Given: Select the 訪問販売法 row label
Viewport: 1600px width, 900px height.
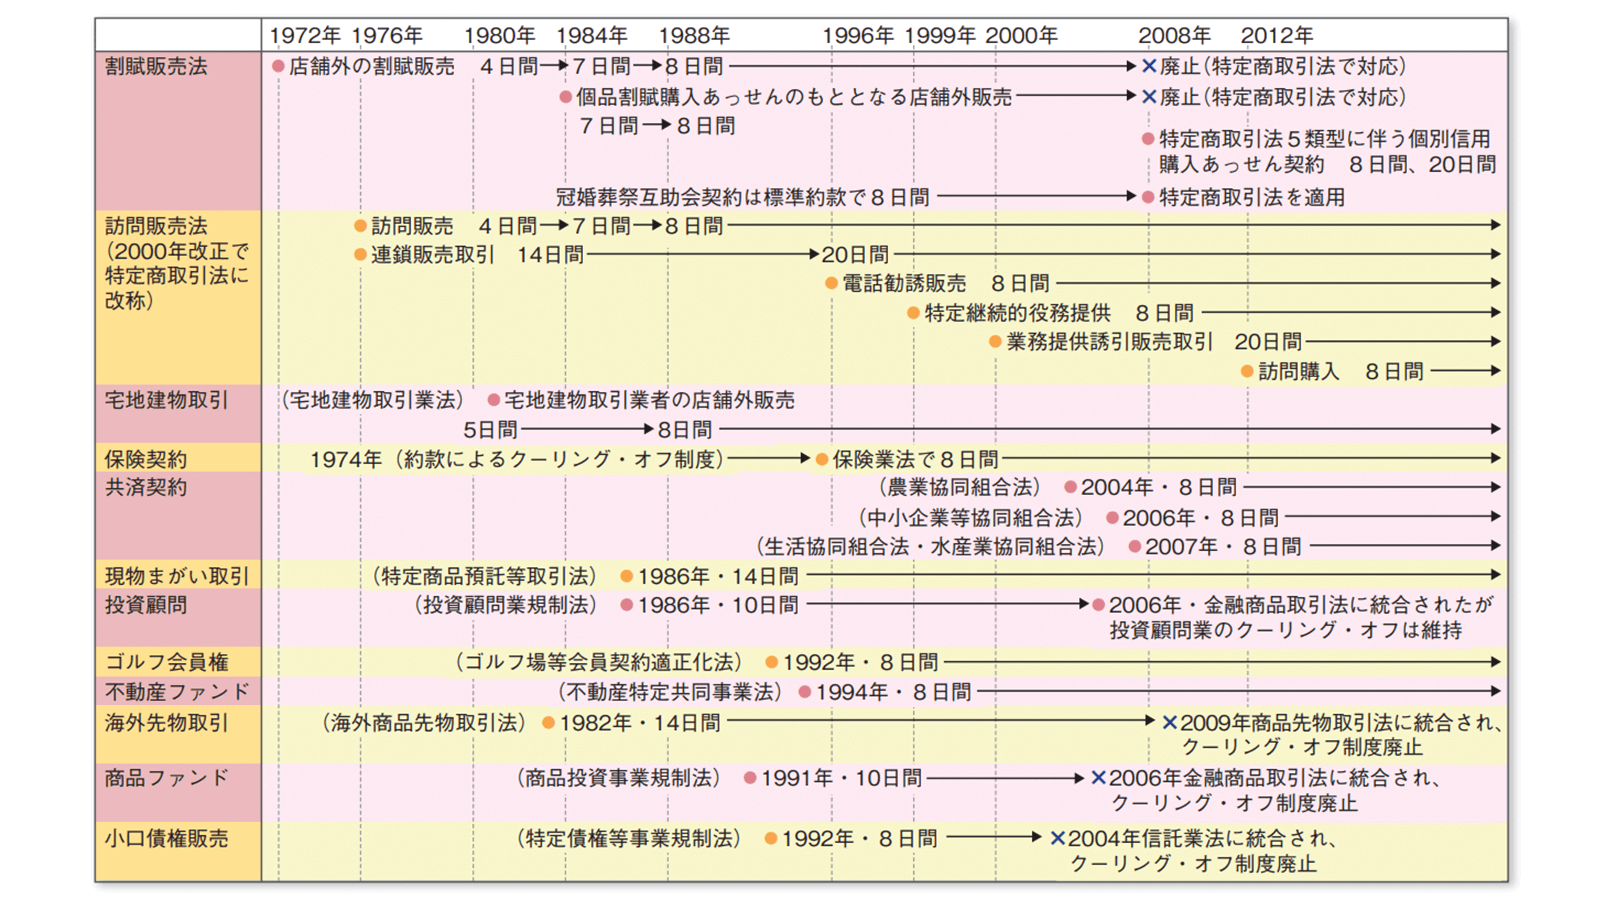Looking at the screenshot, I should [x=156, y=227].
